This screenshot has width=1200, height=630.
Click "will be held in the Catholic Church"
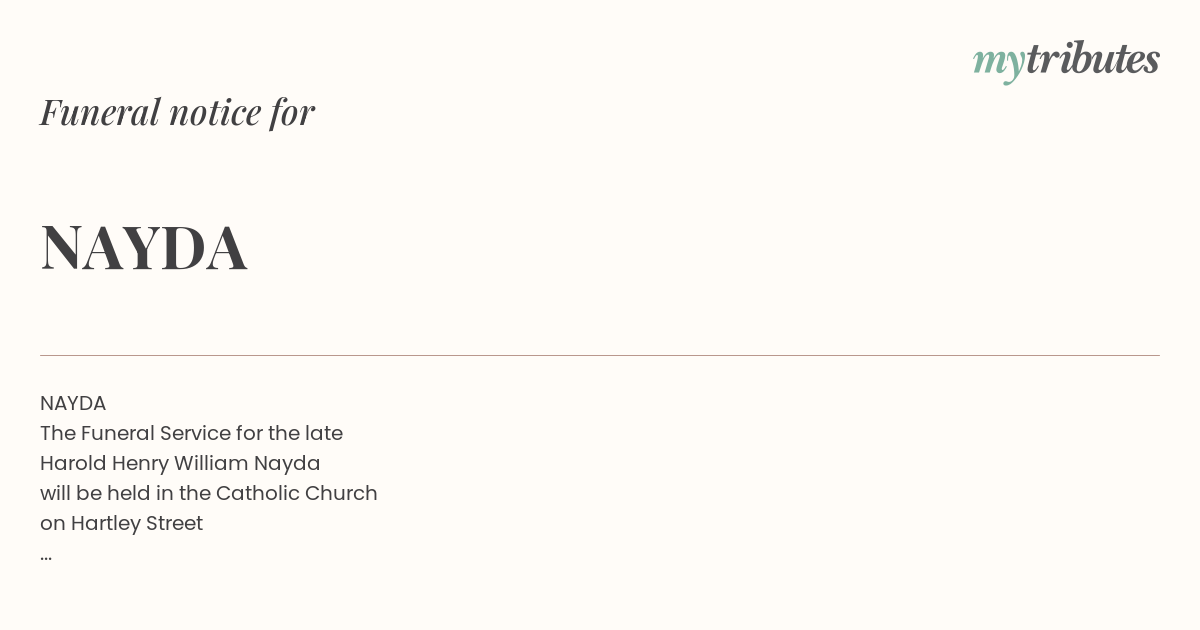[x=209, y=493]
